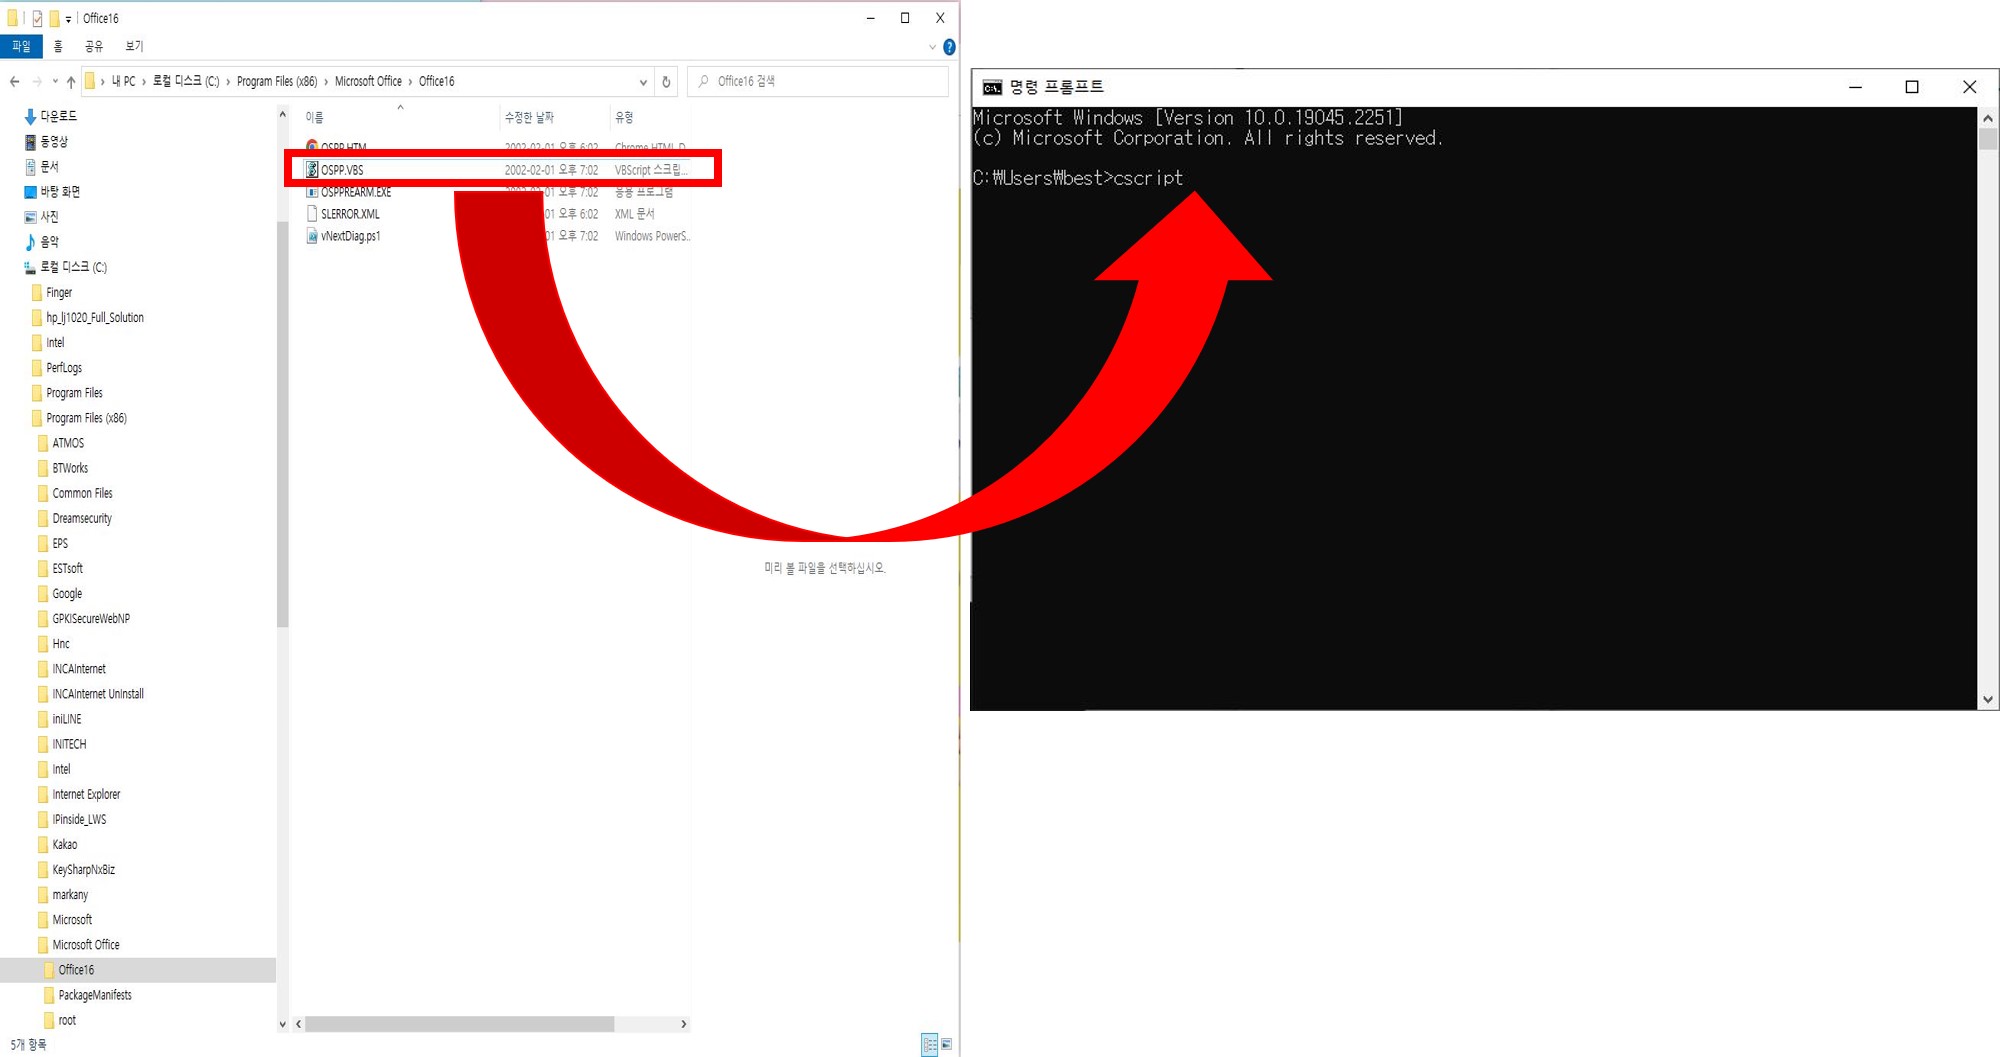This screenshot has height=1057, width=2000.
Task: Sort by 수정한 날짜 column header
Action: [x=529, y=117]
